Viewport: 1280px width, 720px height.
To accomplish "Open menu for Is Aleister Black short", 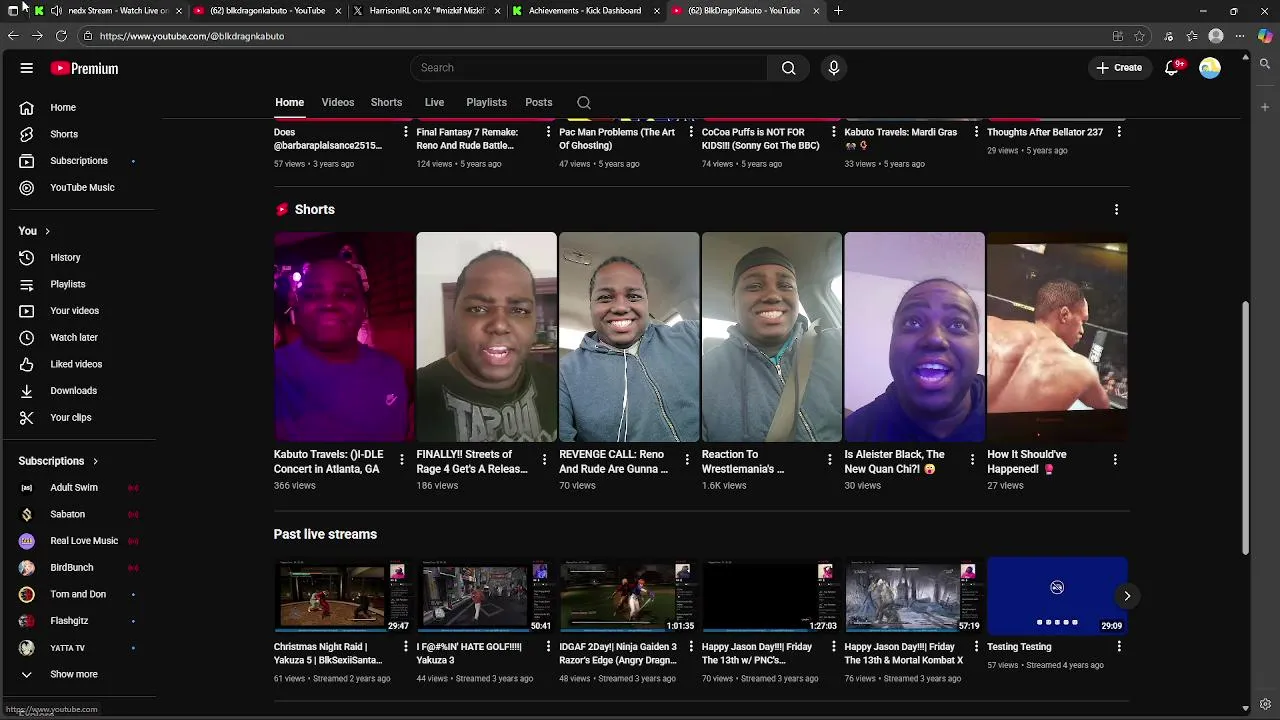I will 972,459.
